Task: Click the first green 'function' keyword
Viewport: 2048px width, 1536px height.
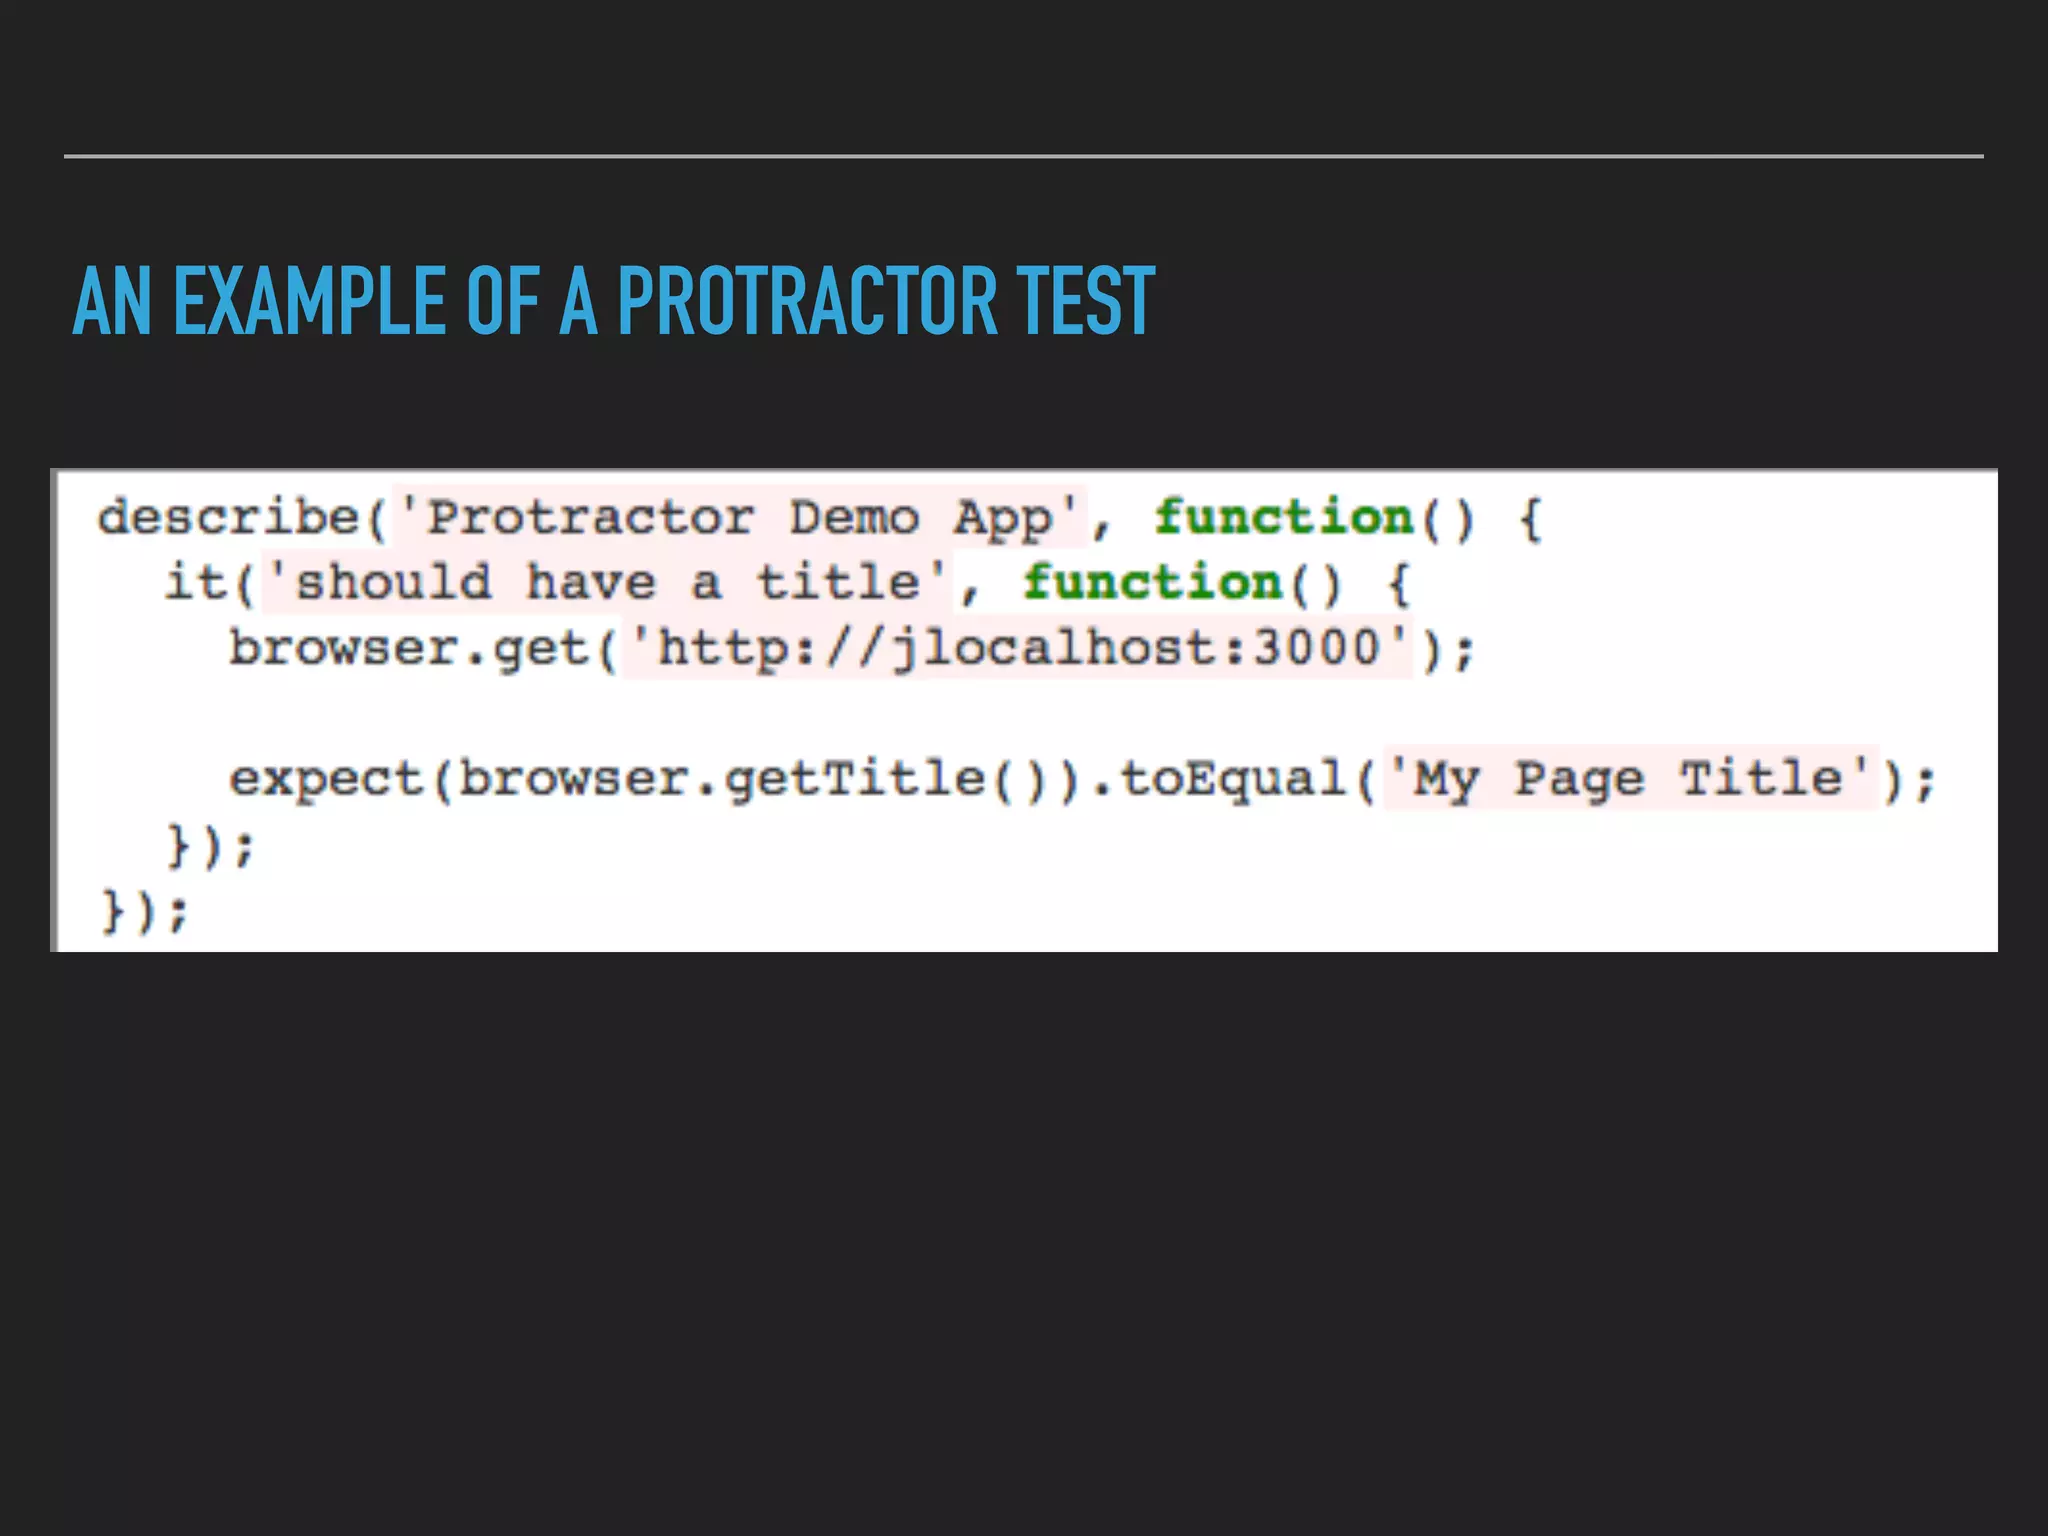Action: point(1283,518)
